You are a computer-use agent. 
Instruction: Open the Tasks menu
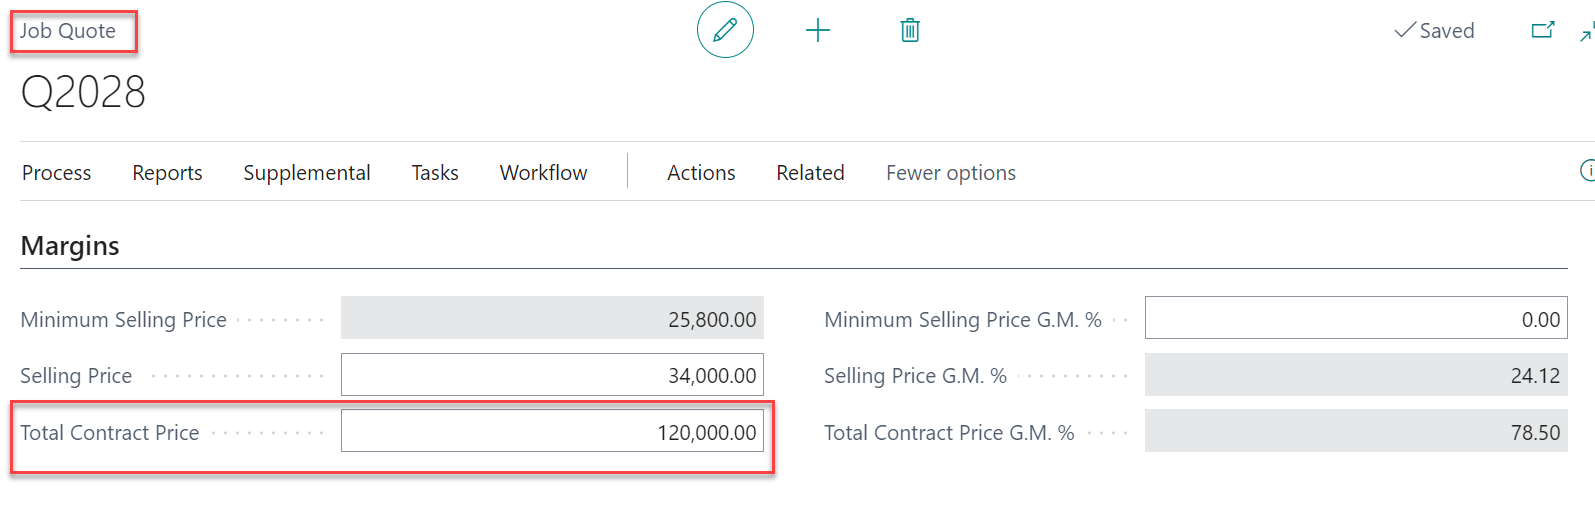(x=435, y=173)
